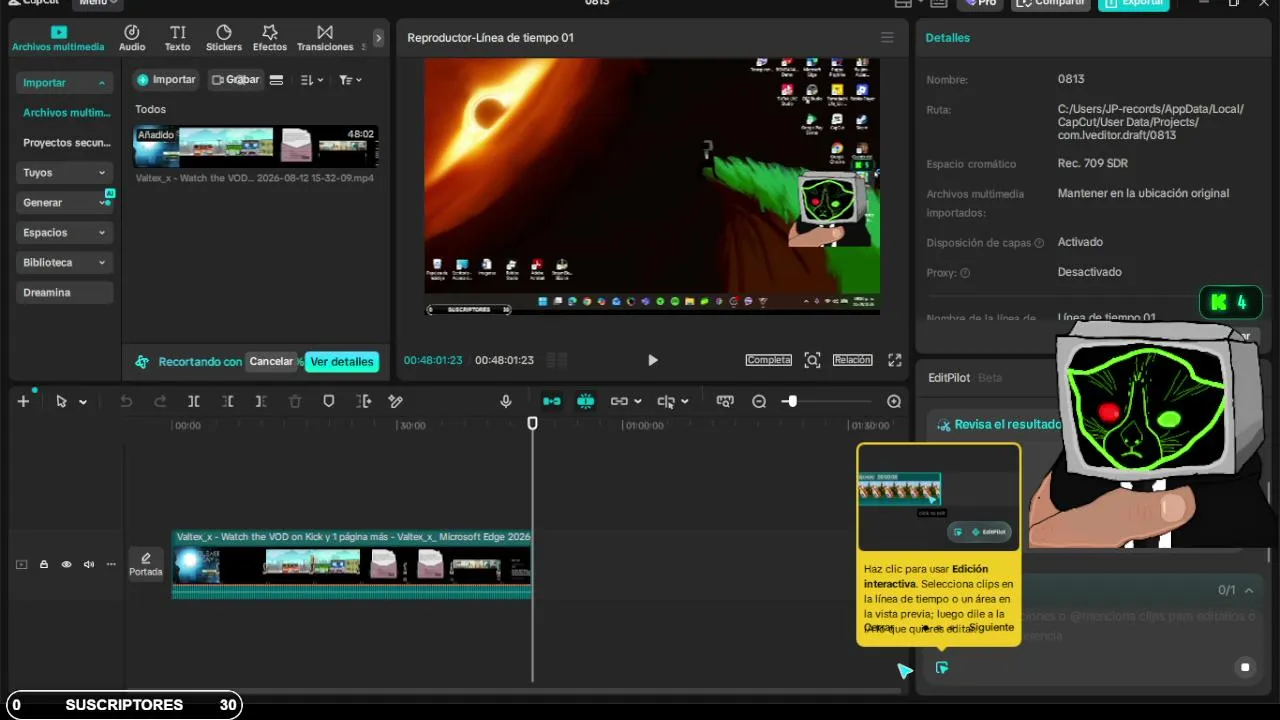This screenshot has height=720, width=1280.
Task: Choose the selection pointer tool
Action: tap(62, 401)
